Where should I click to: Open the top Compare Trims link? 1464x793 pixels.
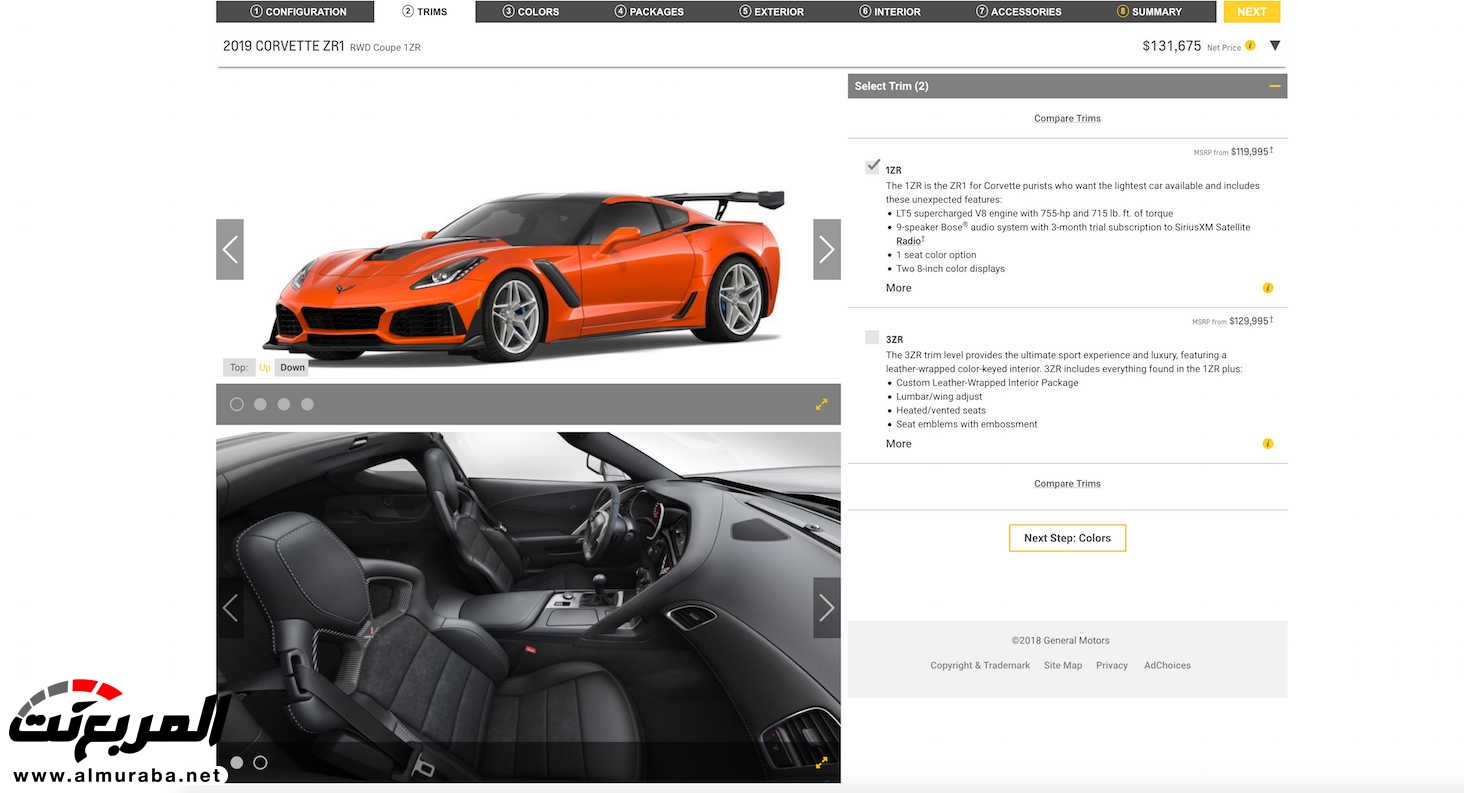click(x=1067, y=118)
